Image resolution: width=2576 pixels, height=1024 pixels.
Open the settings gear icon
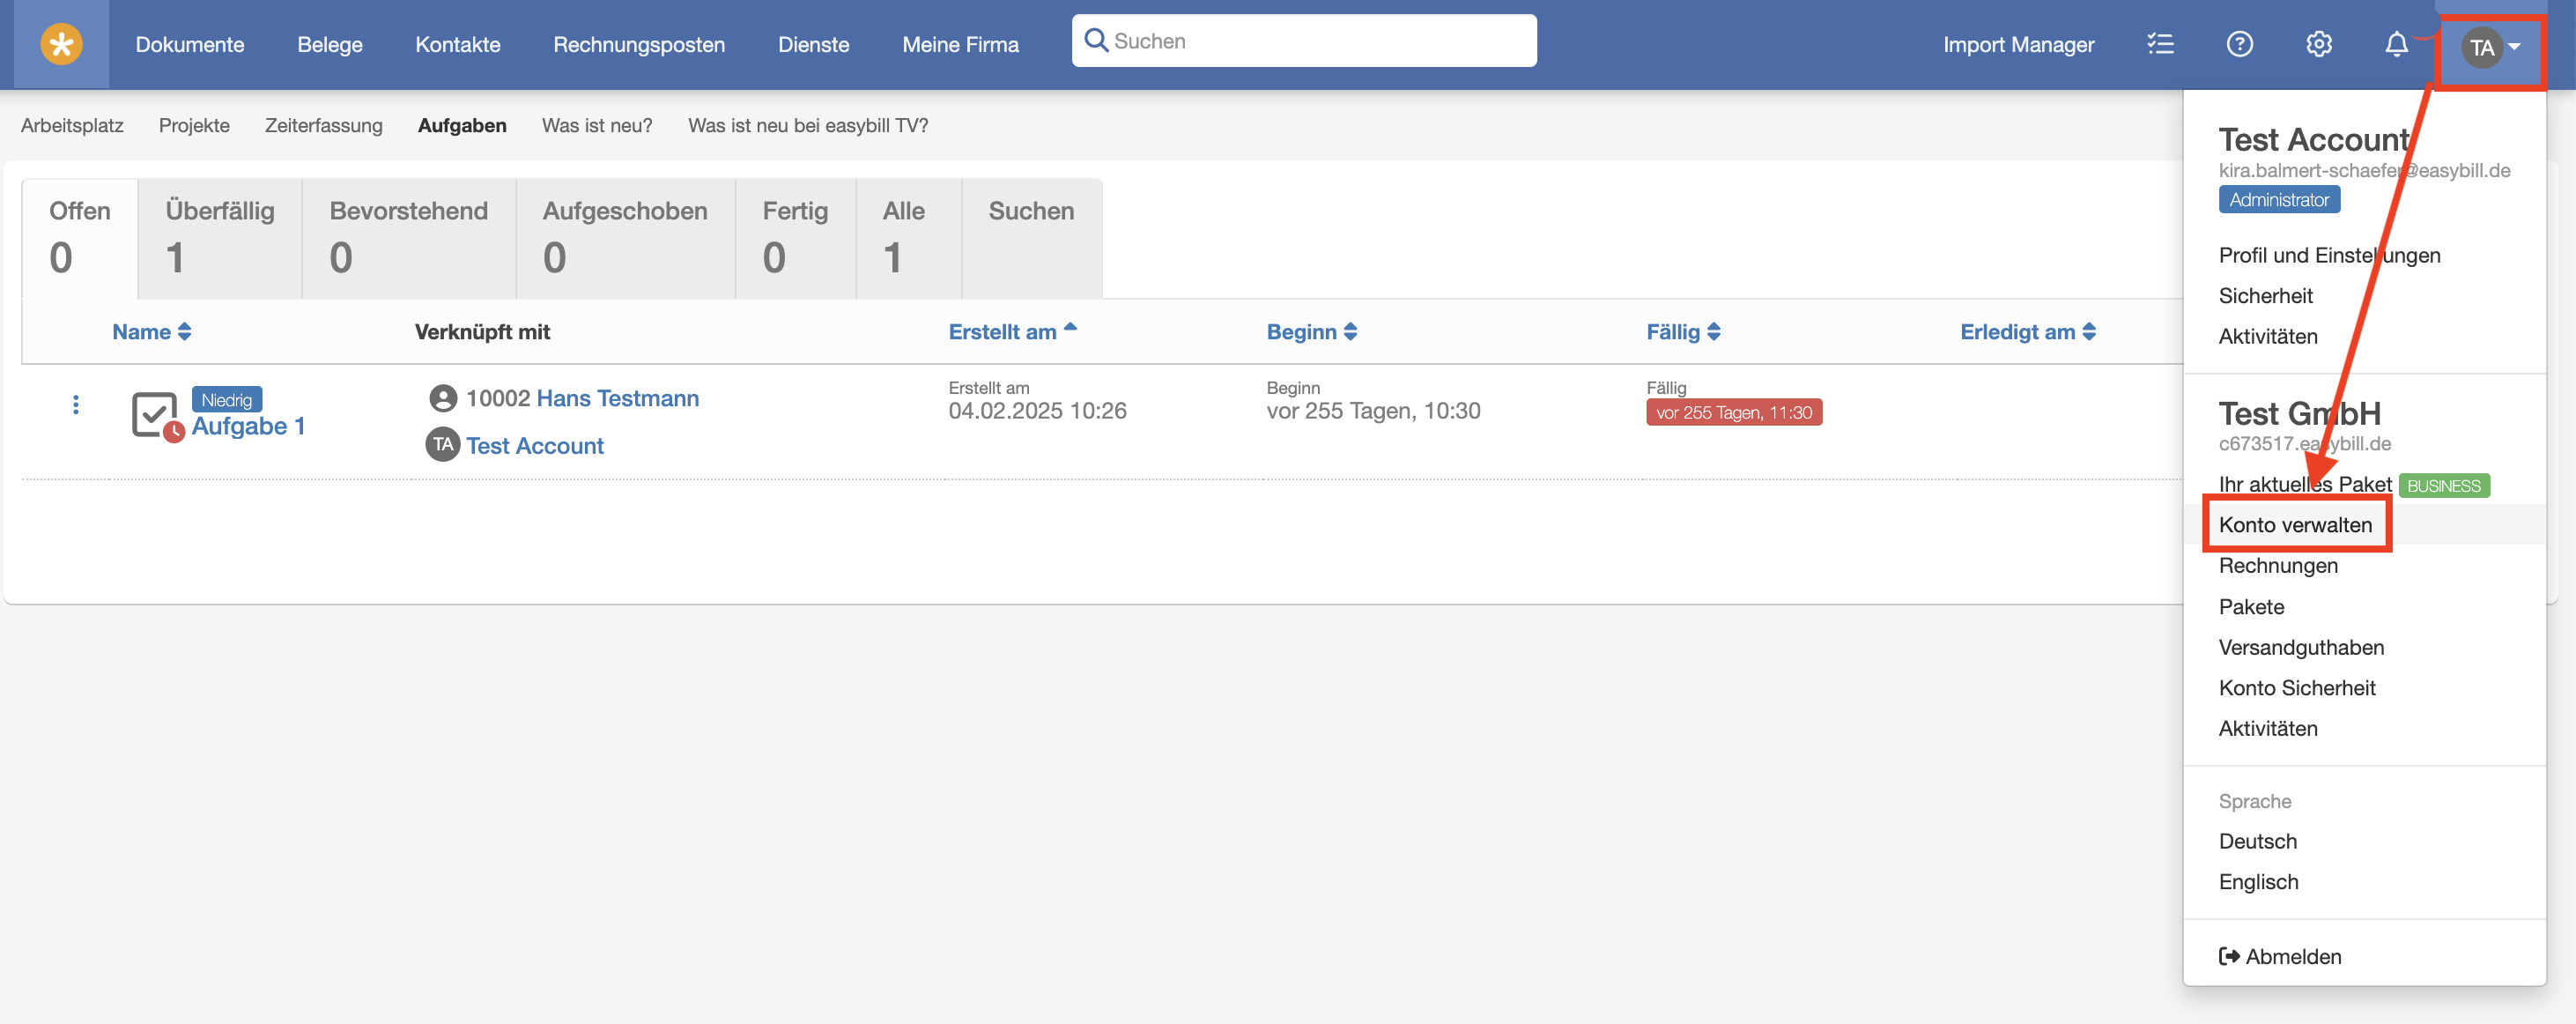coord(2318,44)
